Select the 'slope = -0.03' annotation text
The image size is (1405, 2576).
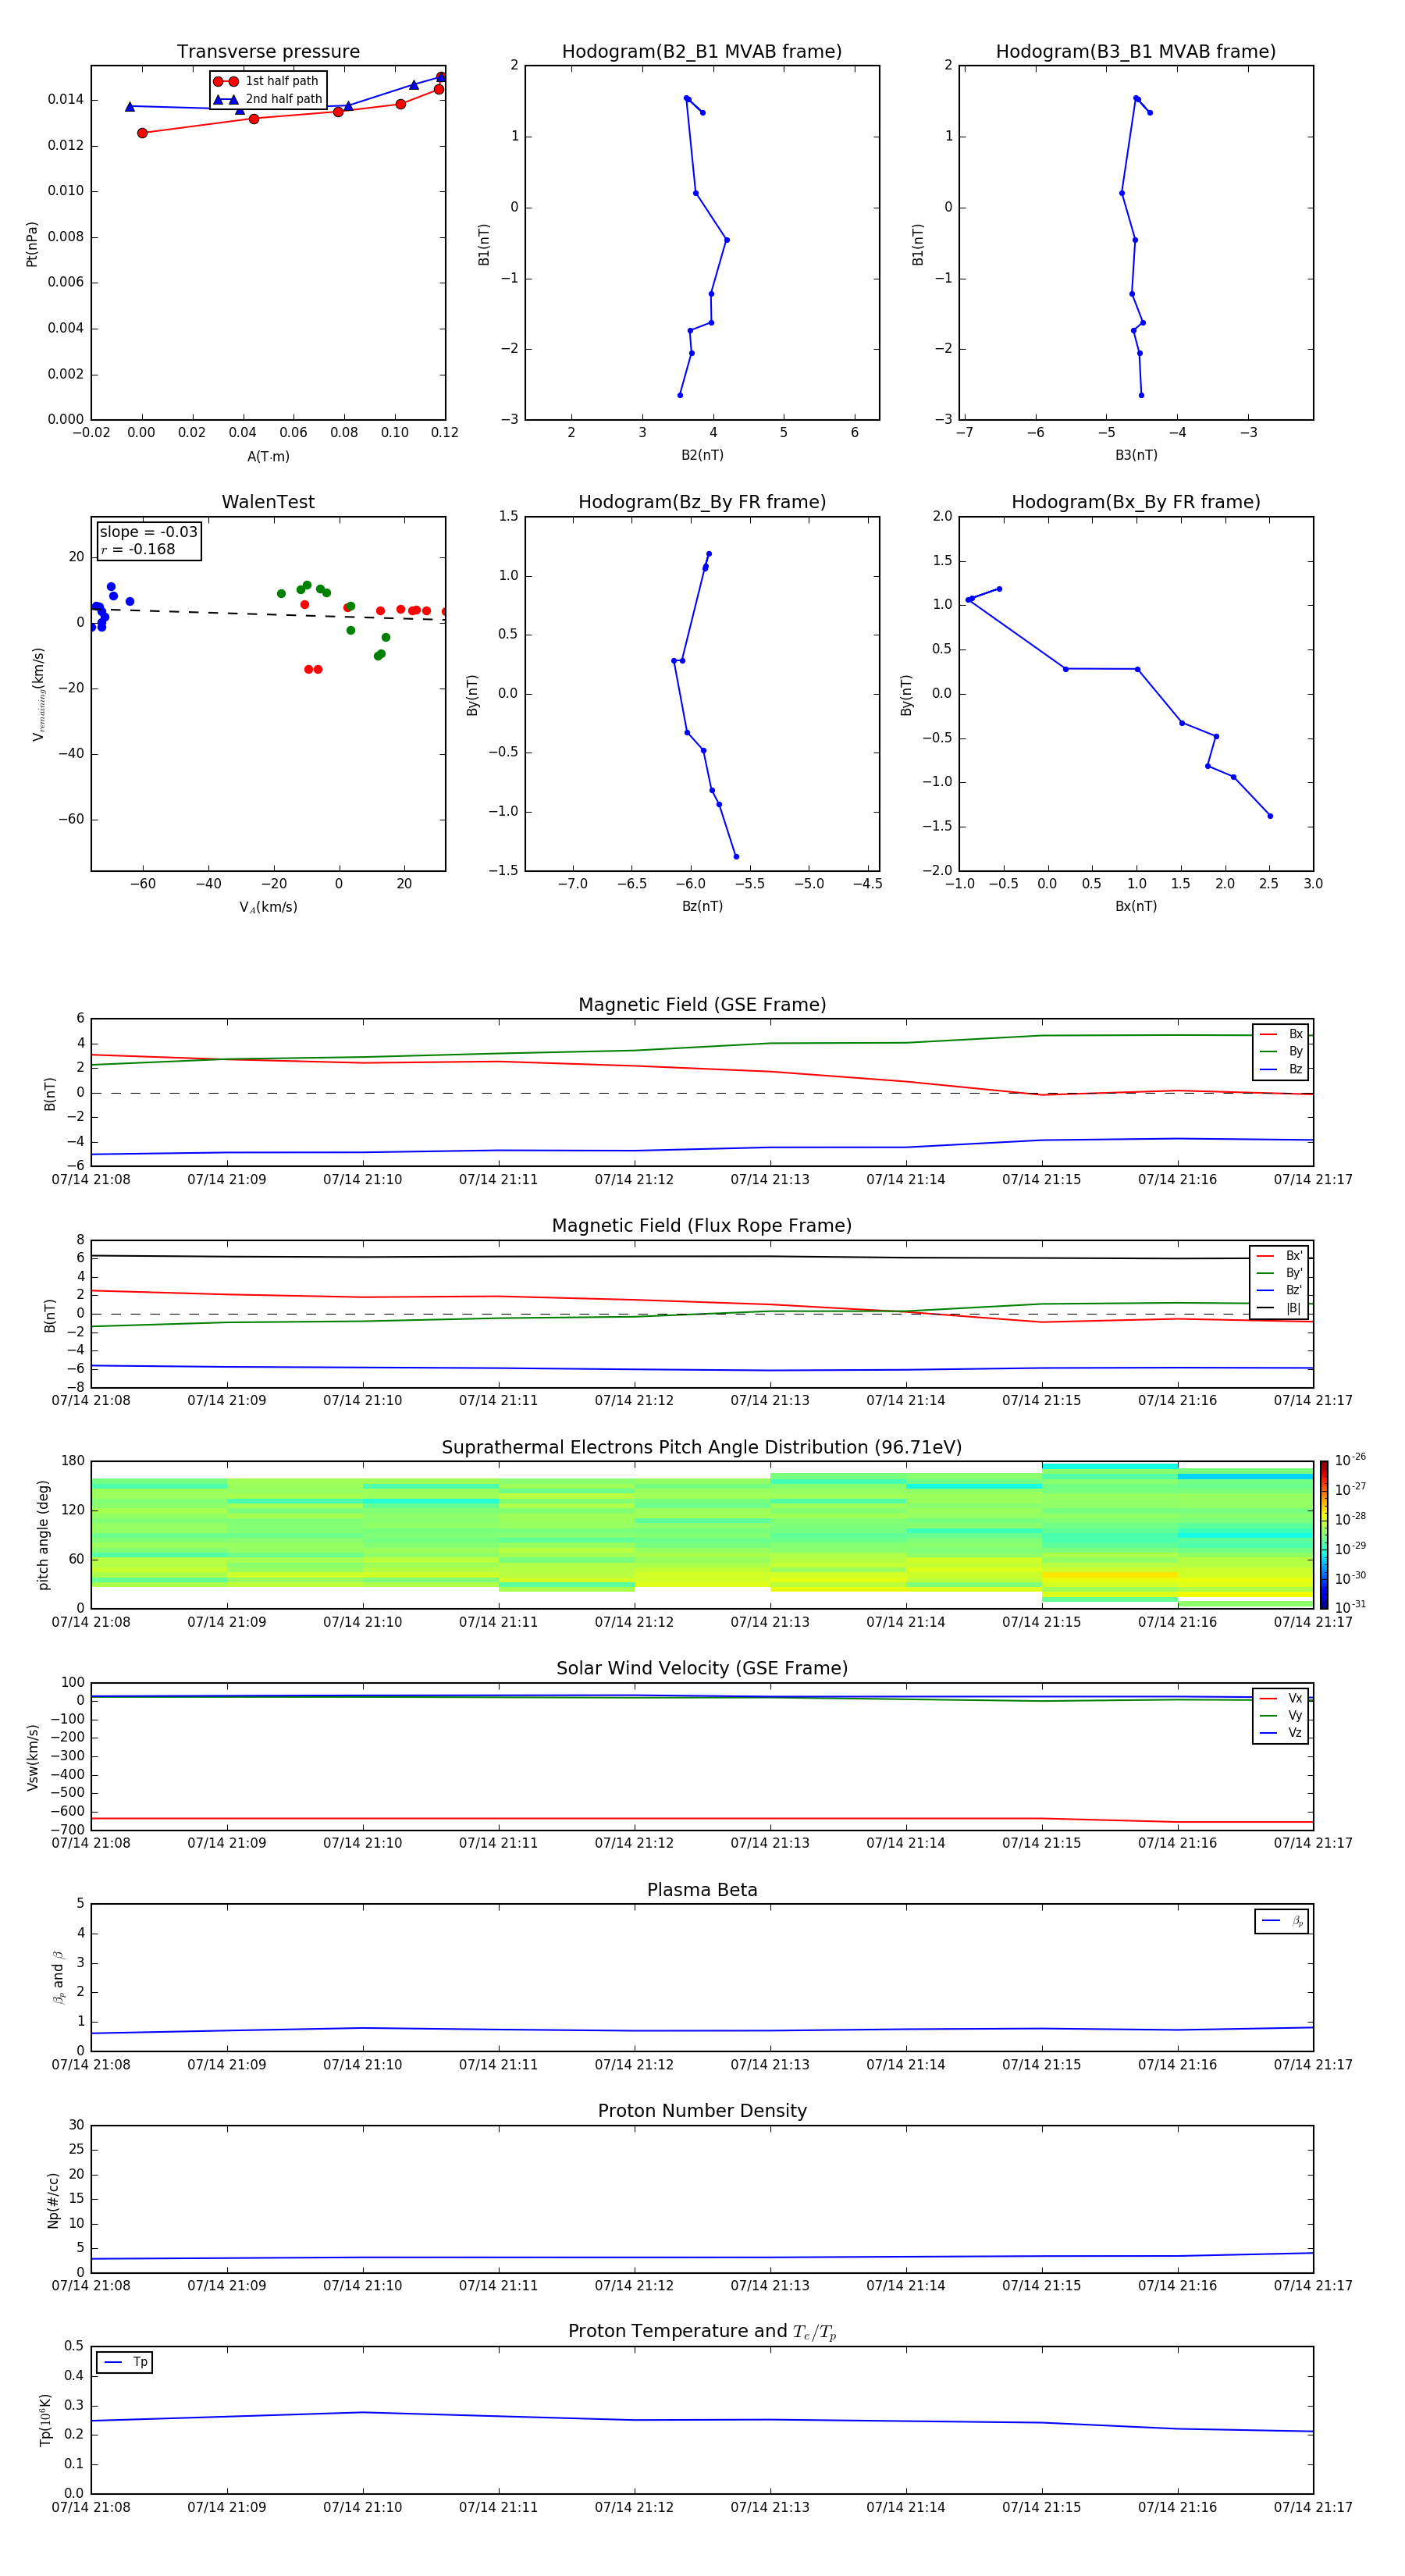pyautogui.click(x=148, y=532)
